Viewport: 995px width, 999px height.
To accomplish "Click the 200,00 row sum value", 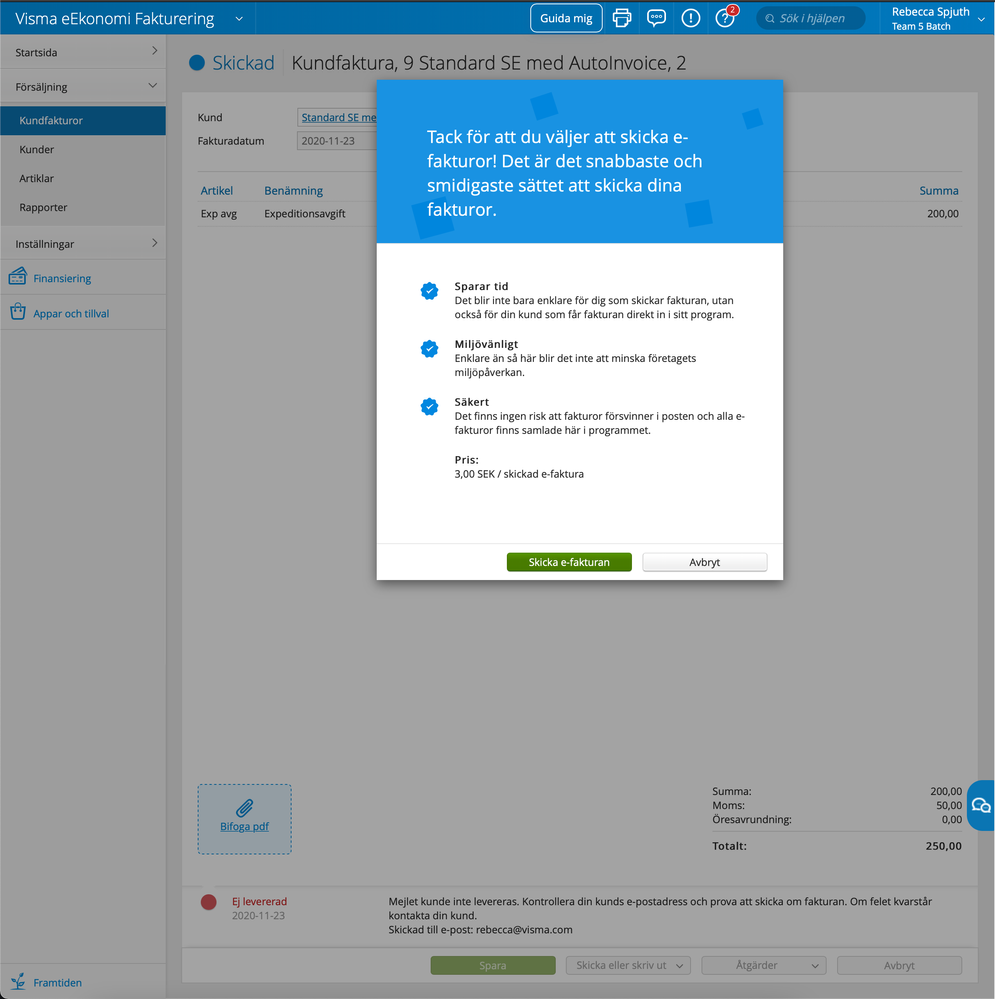I will point(943,213).
